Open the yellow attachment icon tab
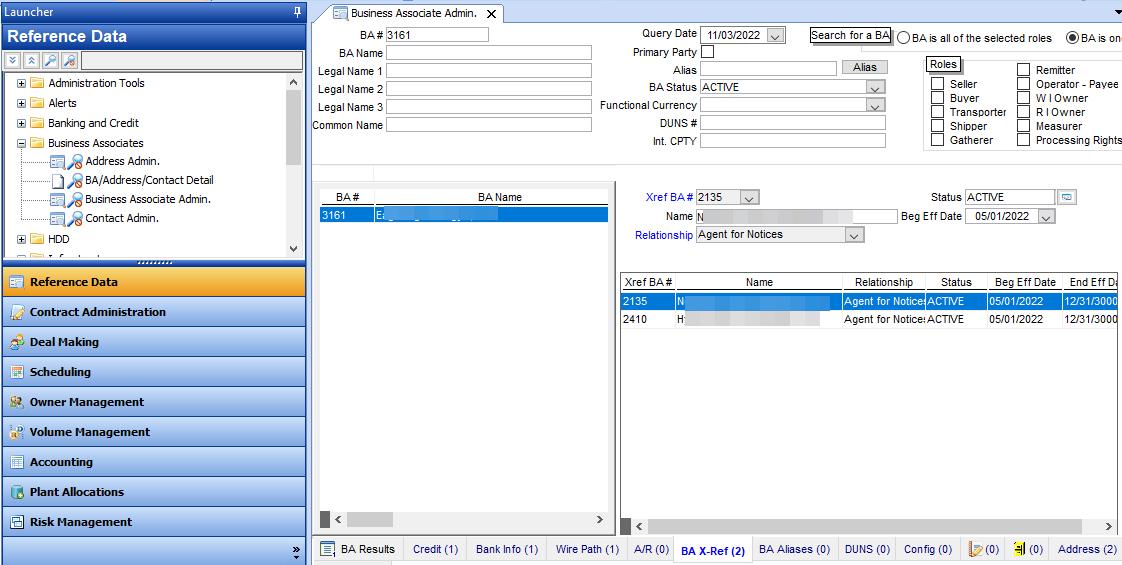The height and width of the screenshot is (565, 1122). pyautogui.click(x=1027, y=549)
